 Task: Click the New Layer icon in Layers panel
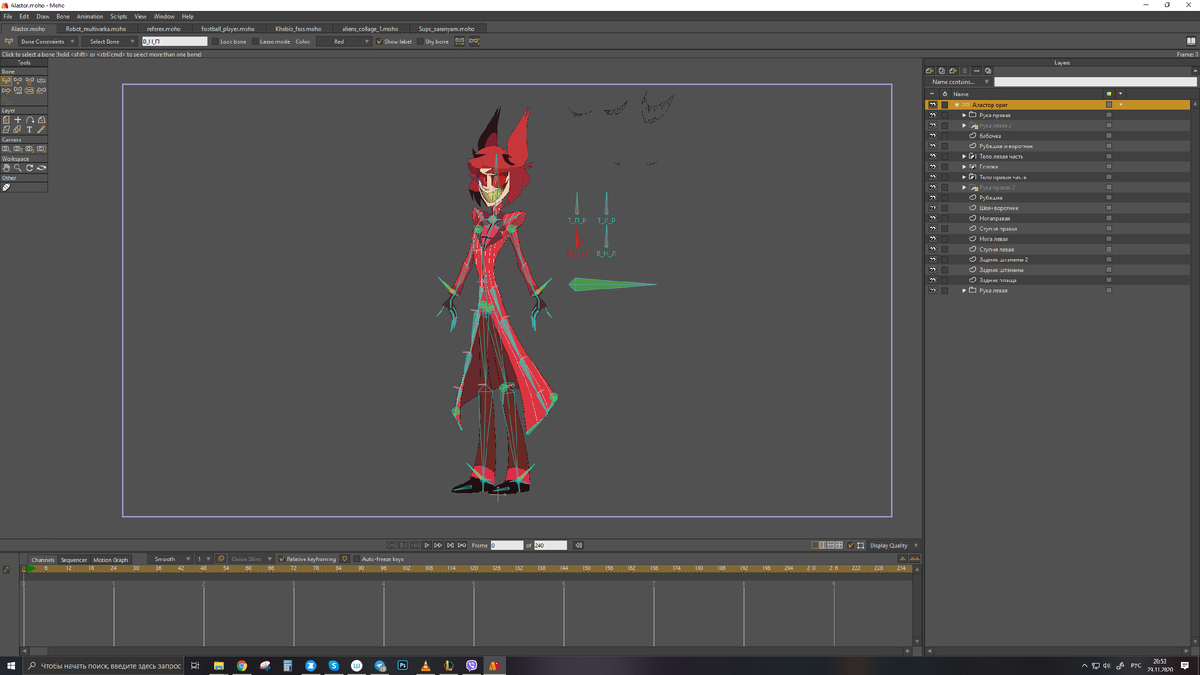[x=929, y=71]
